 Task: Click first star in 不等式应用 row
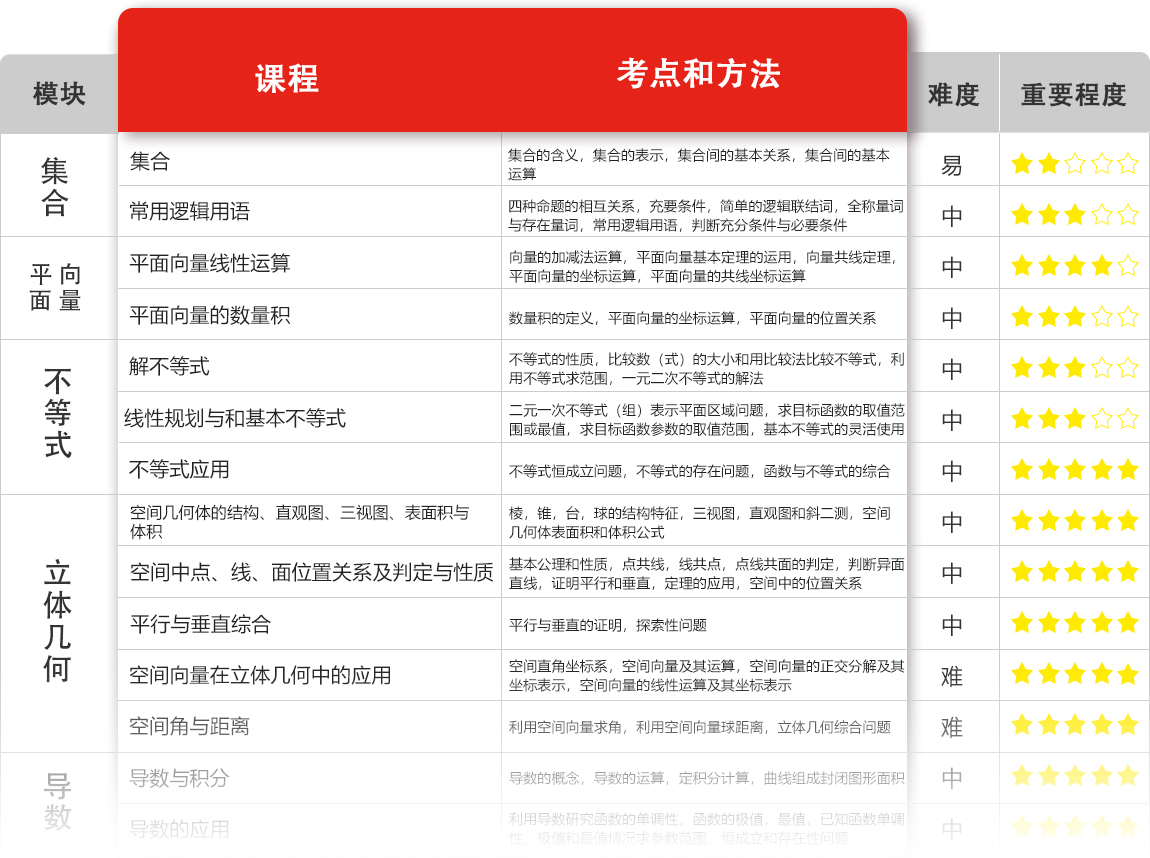coord(1022,469)
